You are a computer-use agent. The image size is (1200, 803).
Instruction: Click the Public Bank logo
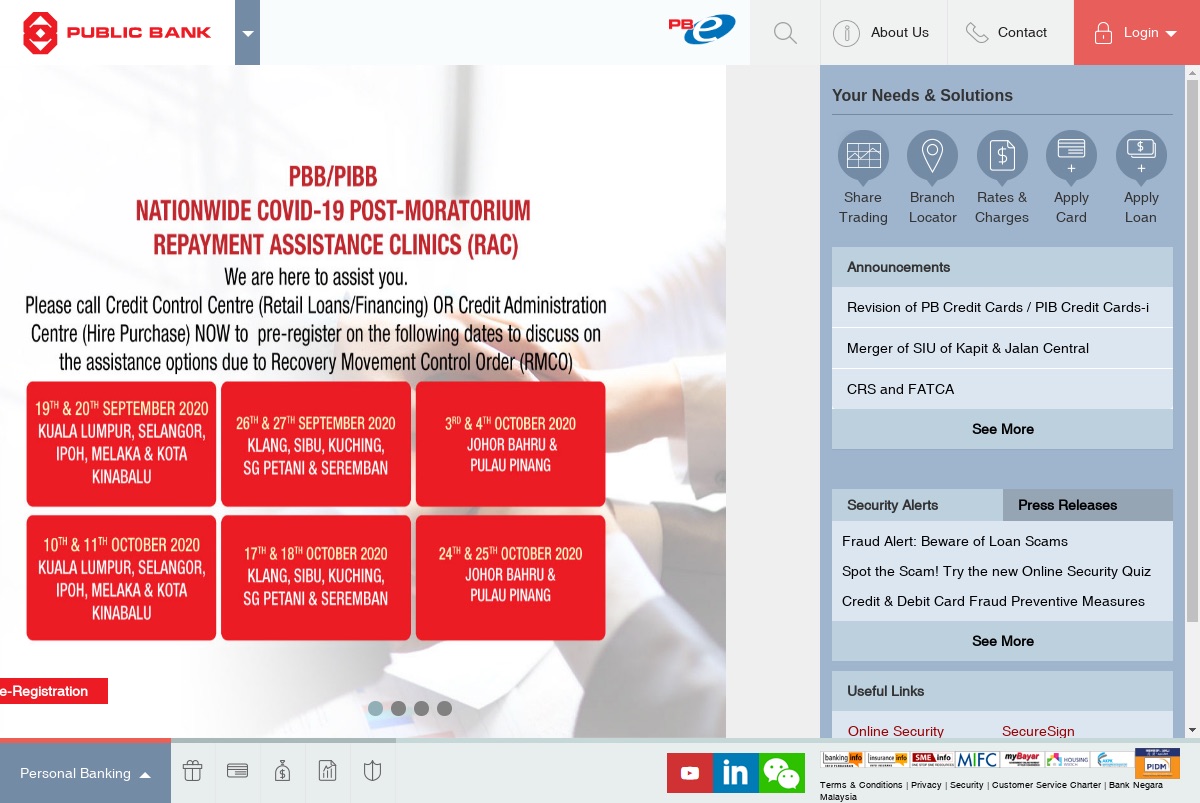(x=117, y=33)
